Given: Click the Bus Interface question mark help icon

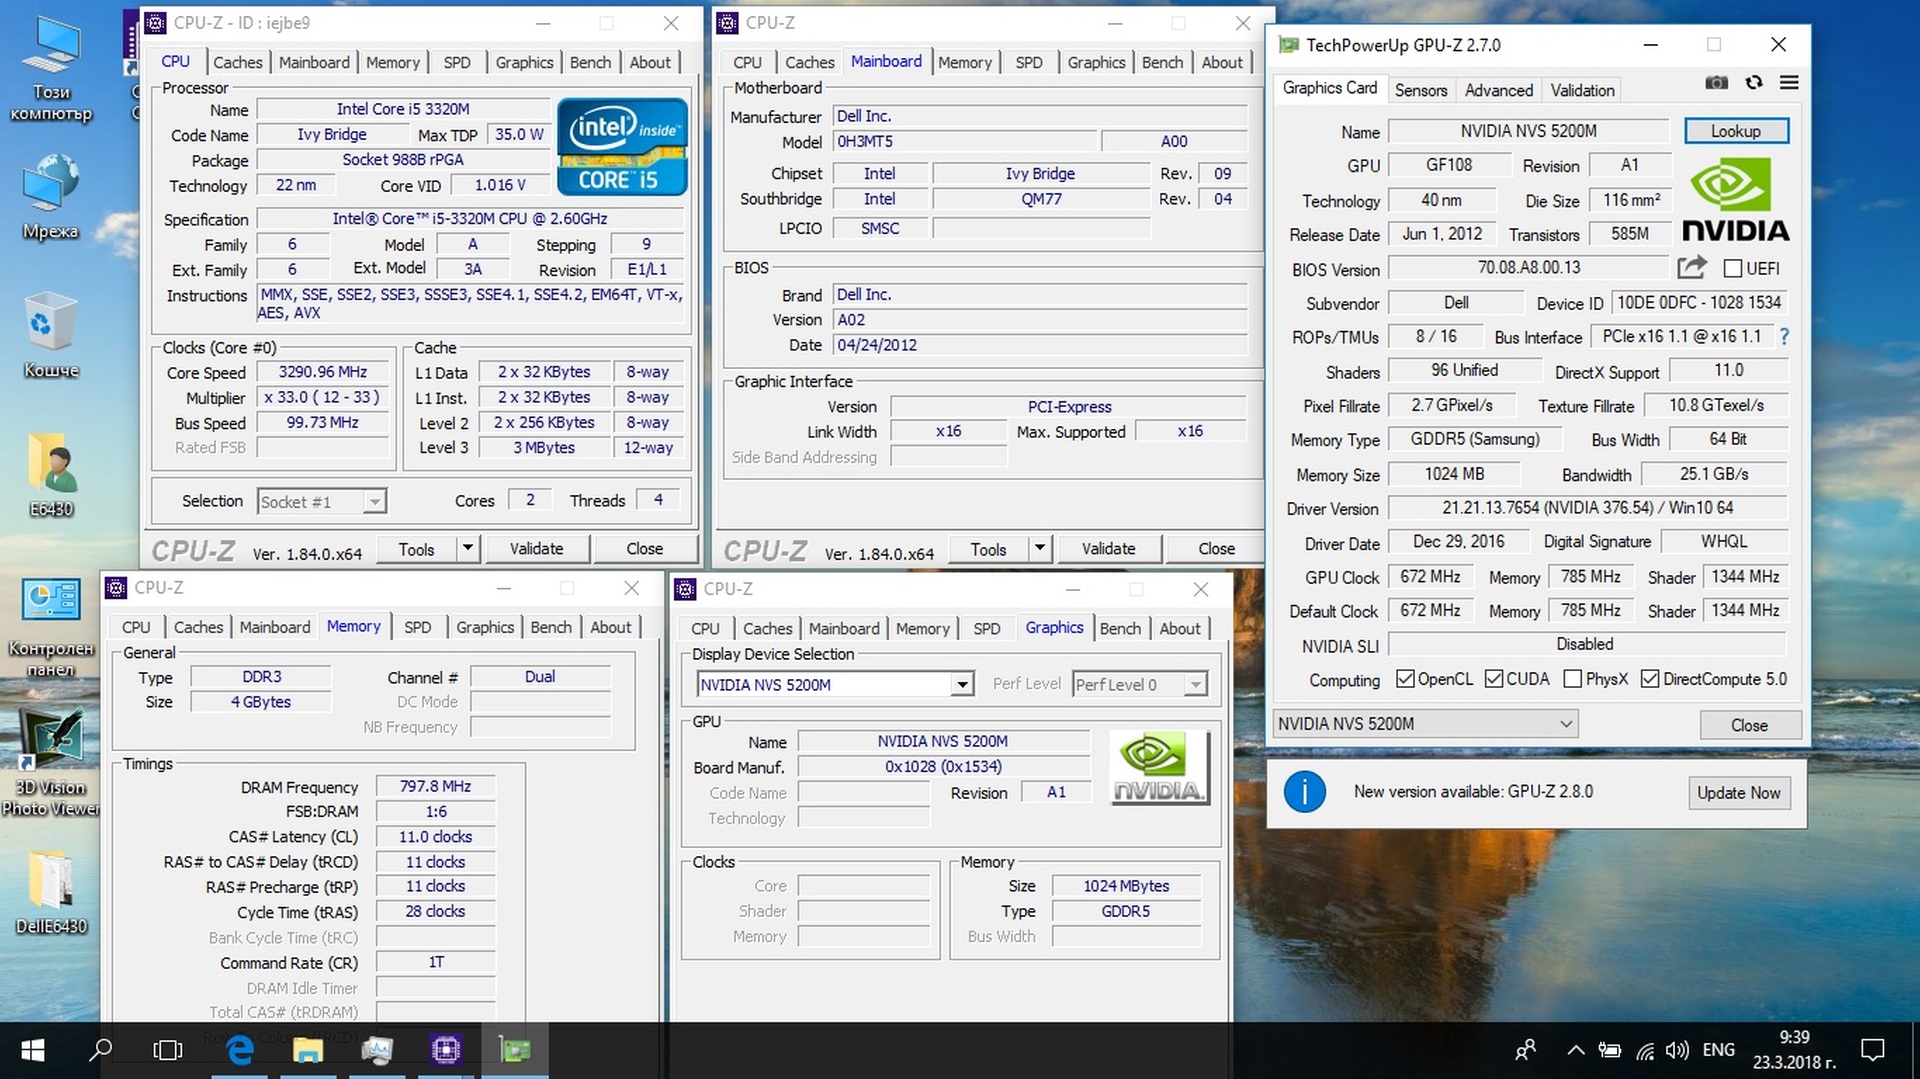Looking at the screenshot, I should tap(1784, 337).
